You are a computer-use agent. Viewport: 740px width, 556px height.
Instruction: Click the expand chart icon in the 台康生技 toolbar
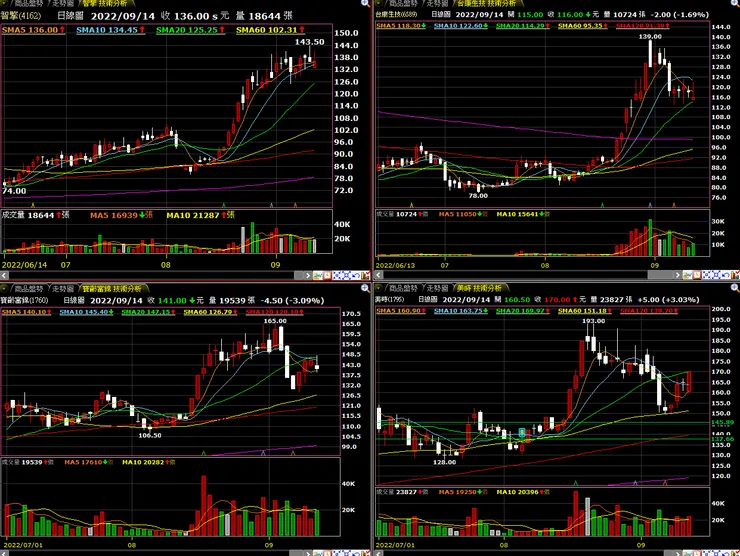point(716,275)
